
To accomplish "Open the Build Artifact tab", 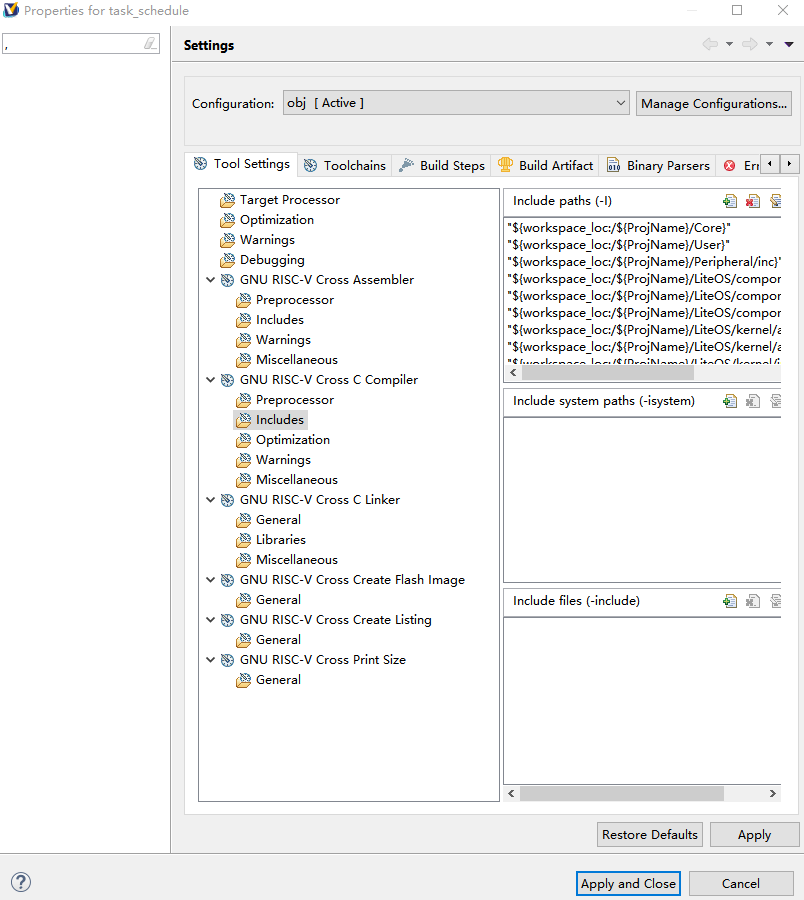I will [545, 165].
